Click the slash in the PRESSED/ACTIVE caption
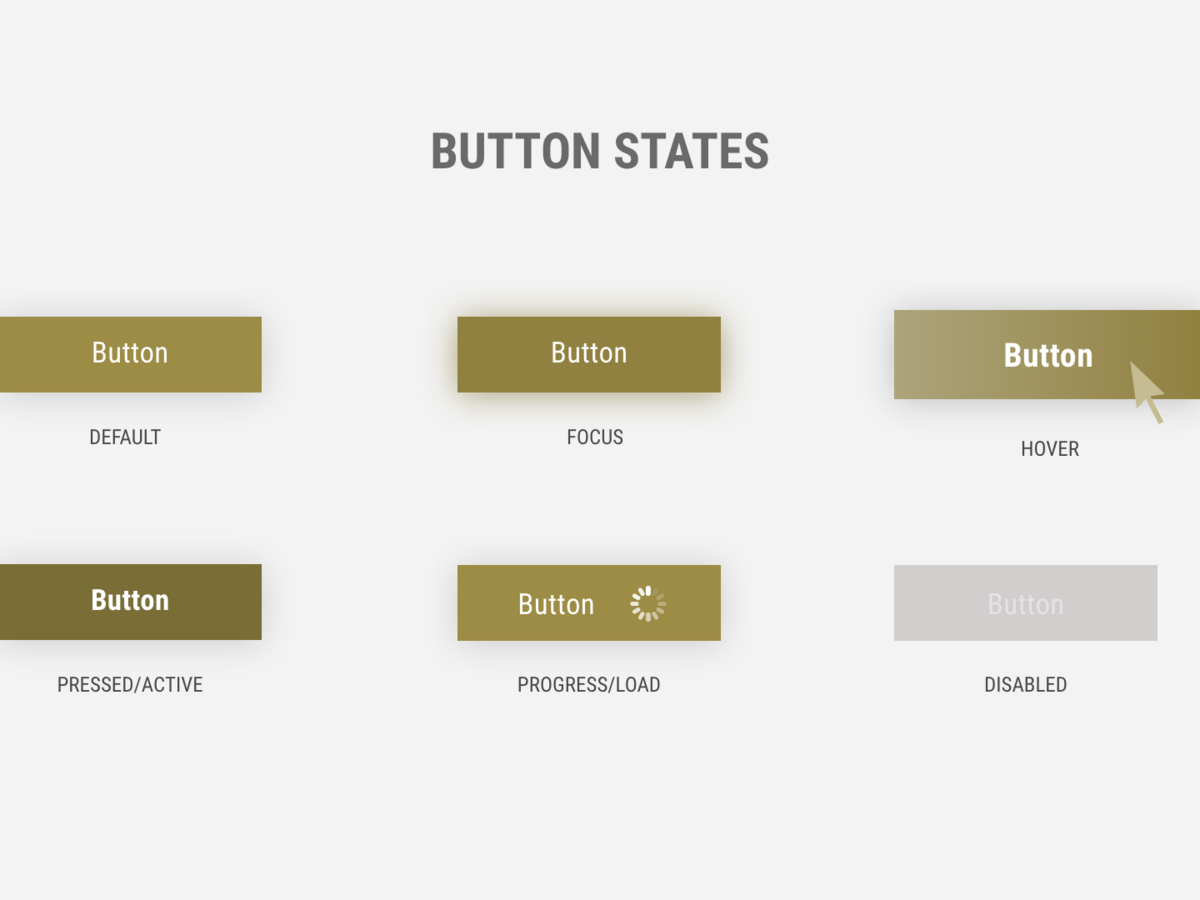This screenshot has width=1200, height=900. click(138, 685)
